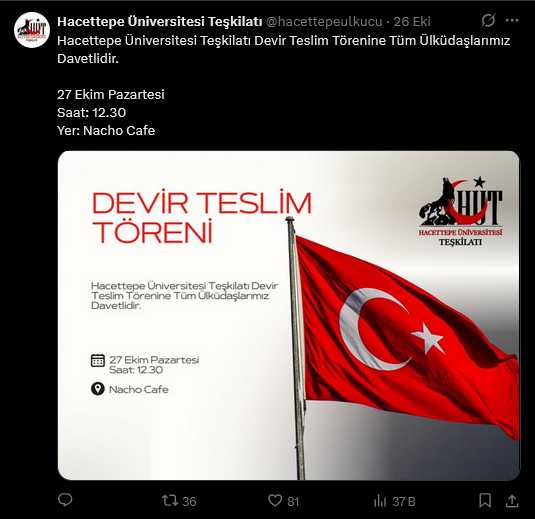
Task: Open the Hacettepe Üniversitesi Teşkilatı profile avatar
Action: 32,30
